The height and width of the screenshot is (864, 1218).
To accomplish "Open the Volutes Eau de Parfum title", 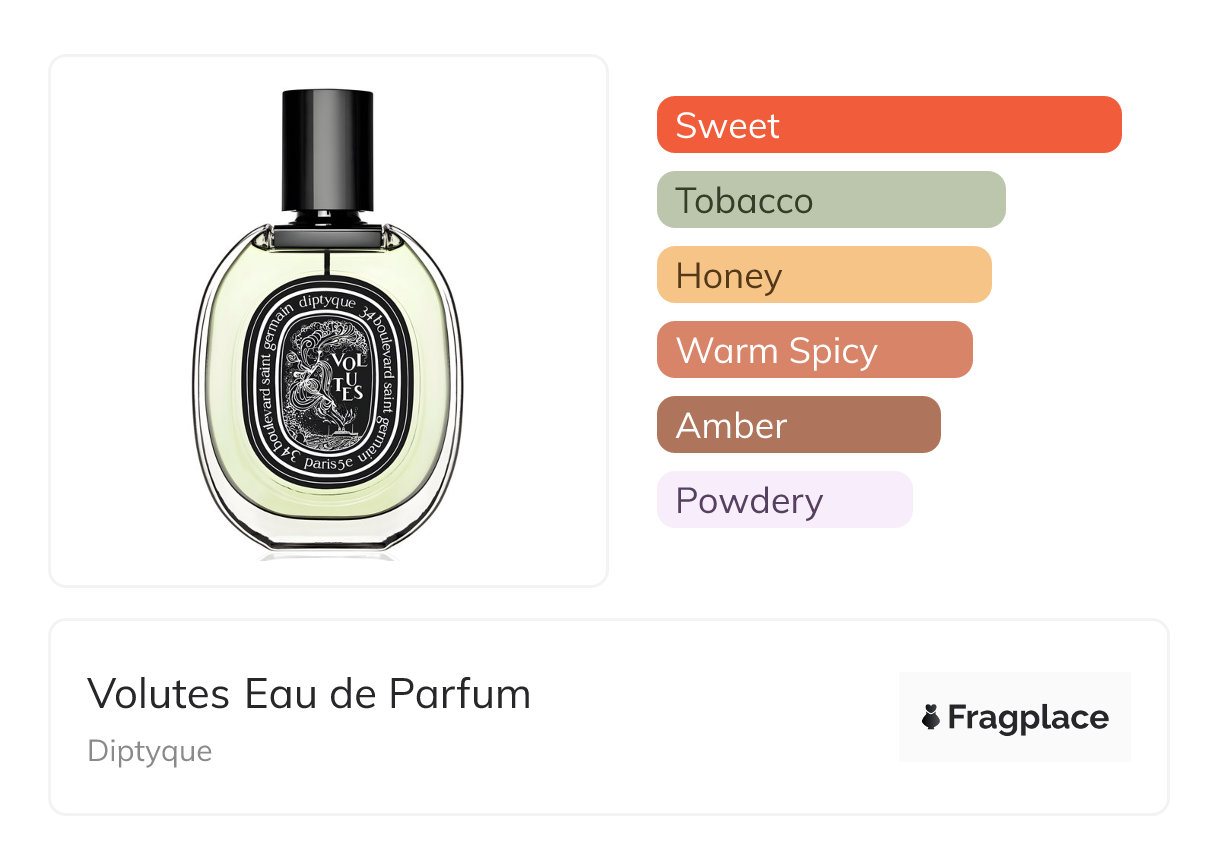I will pyautogui.click(x=309, y=693).
